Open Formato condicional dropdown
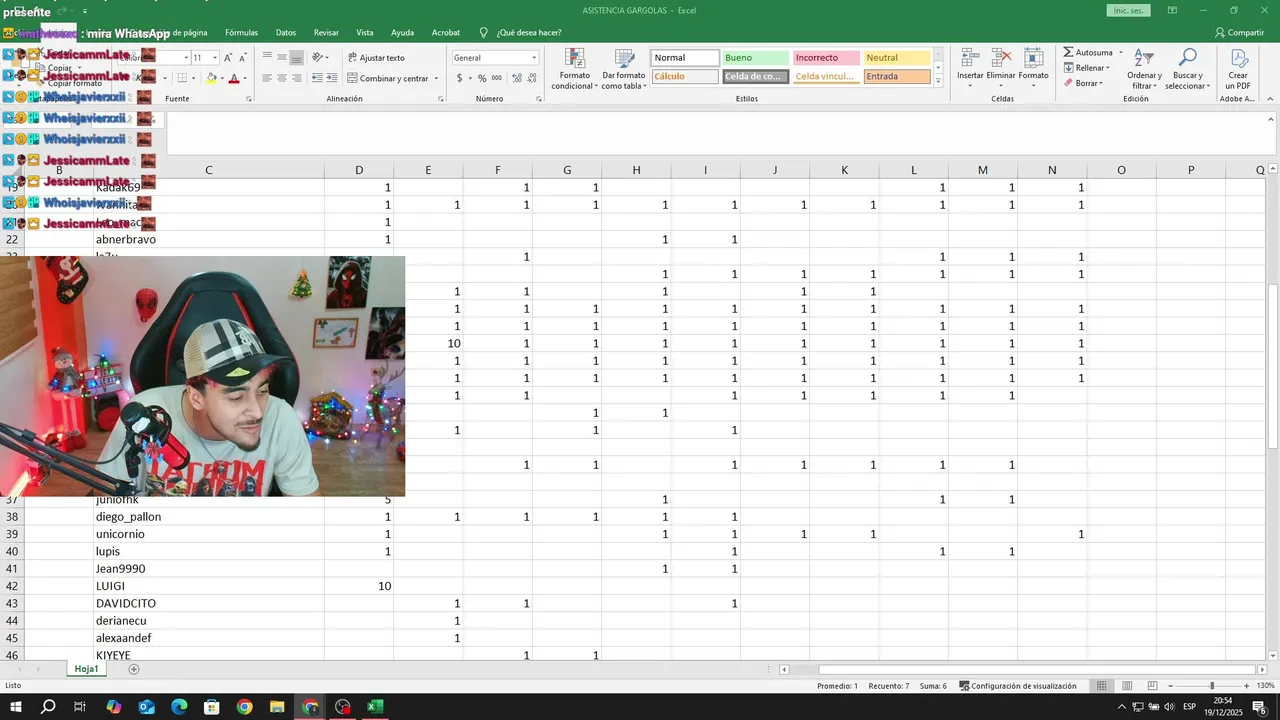Screen dimensions: 1280x720 click(x=574, y=68)
